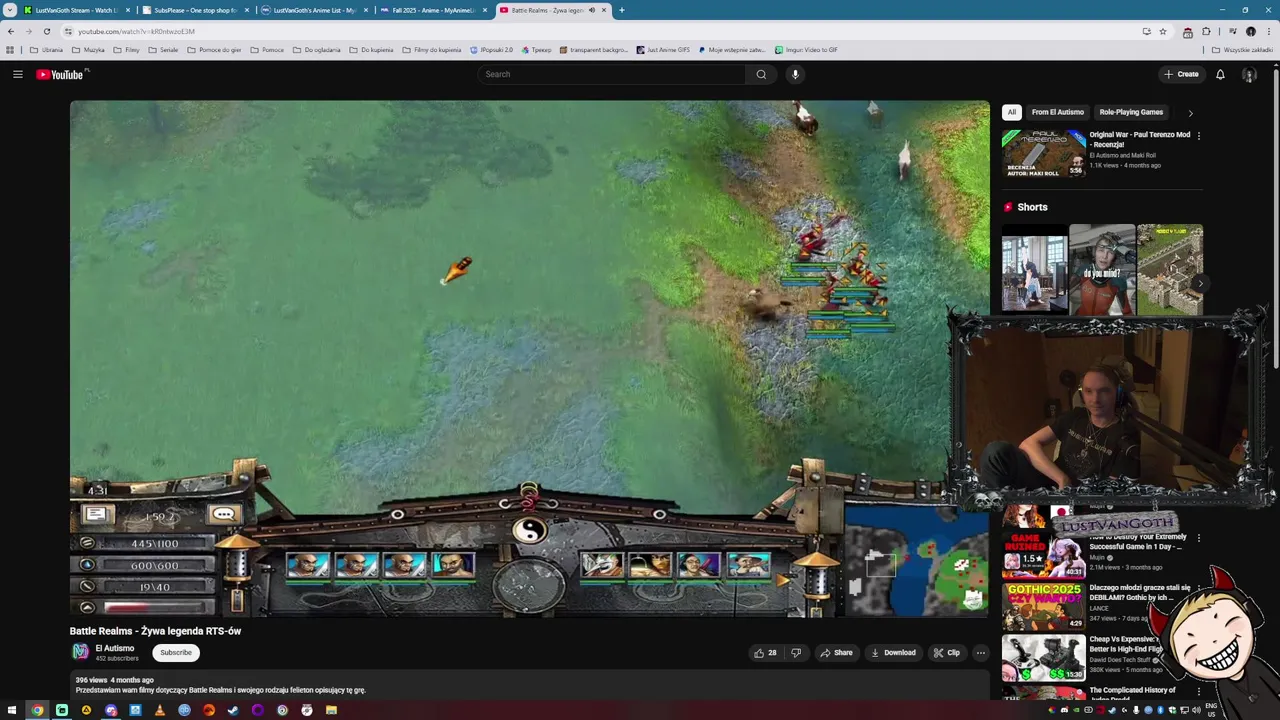Open the tab search dropdown arrow

point(9,10)
